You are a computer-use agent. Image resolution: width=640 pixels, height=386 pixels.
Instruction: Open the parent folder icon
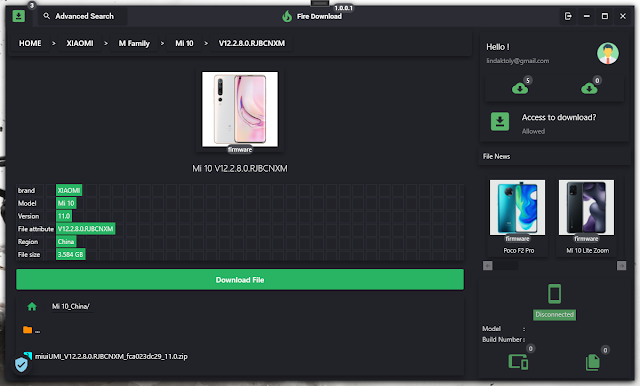pyautogui.click(x=27, y=330)
